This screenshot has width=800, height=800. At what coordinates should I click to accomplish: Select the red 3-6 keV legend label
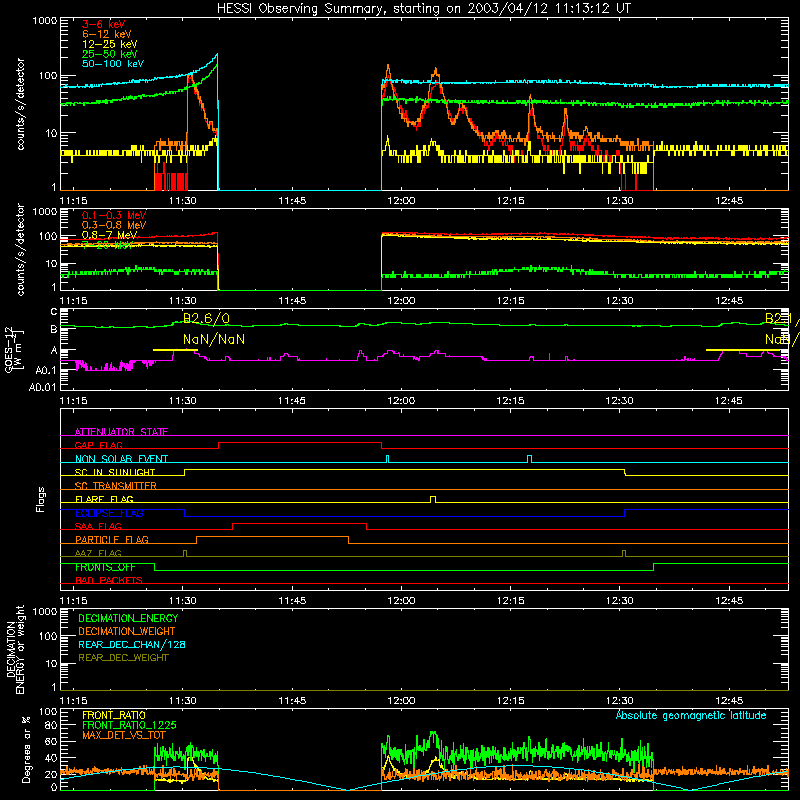(104, 24)
